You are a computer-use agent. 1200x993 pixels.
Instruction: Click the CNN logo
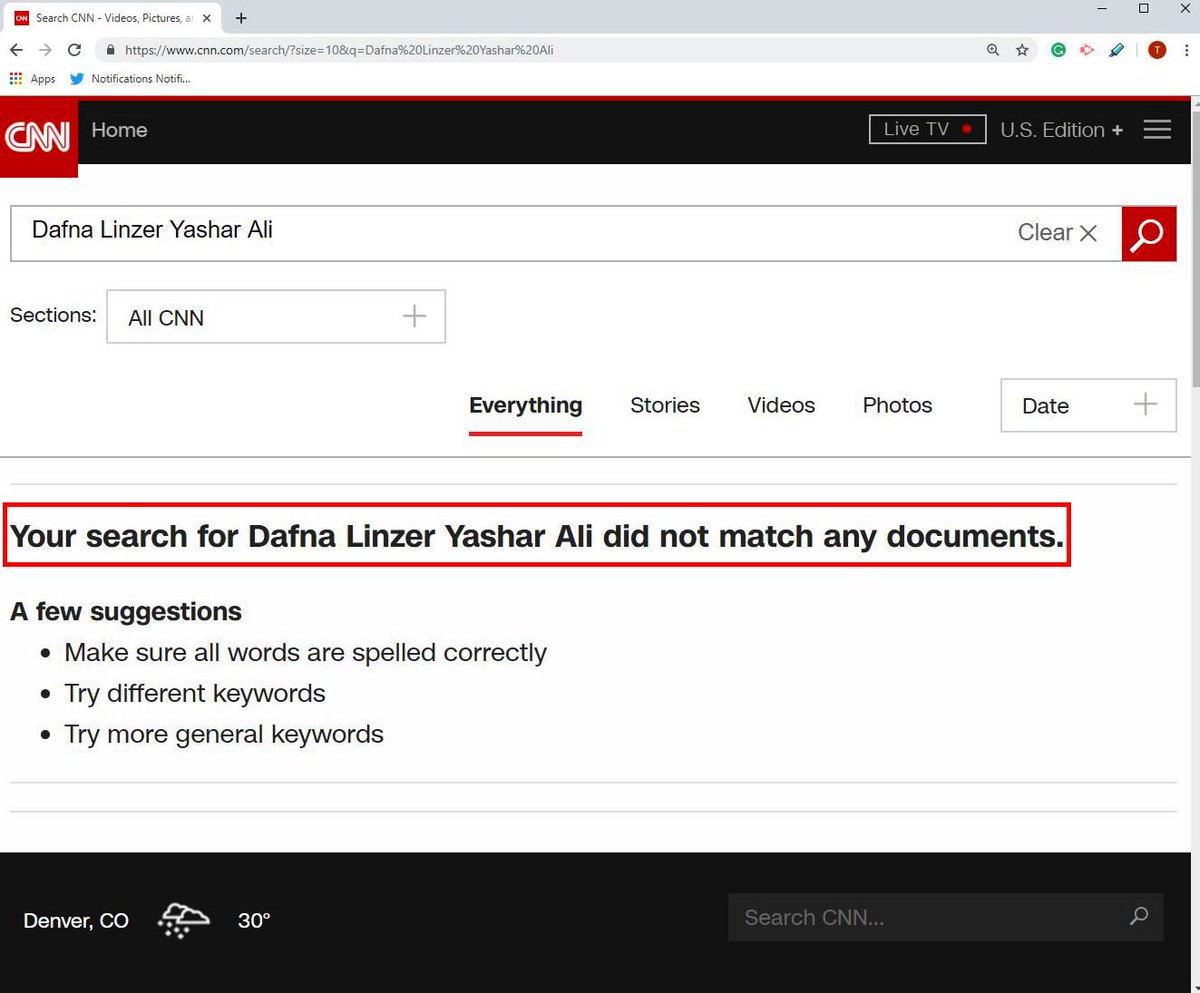click(39, 138)
